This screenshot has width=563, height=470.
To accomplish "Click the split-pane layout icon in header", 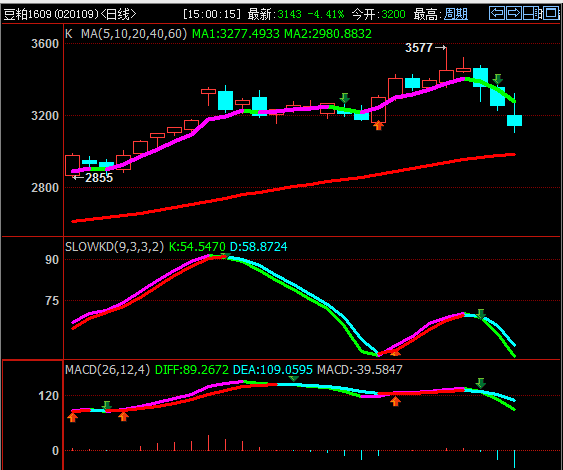I will [532, 13].
